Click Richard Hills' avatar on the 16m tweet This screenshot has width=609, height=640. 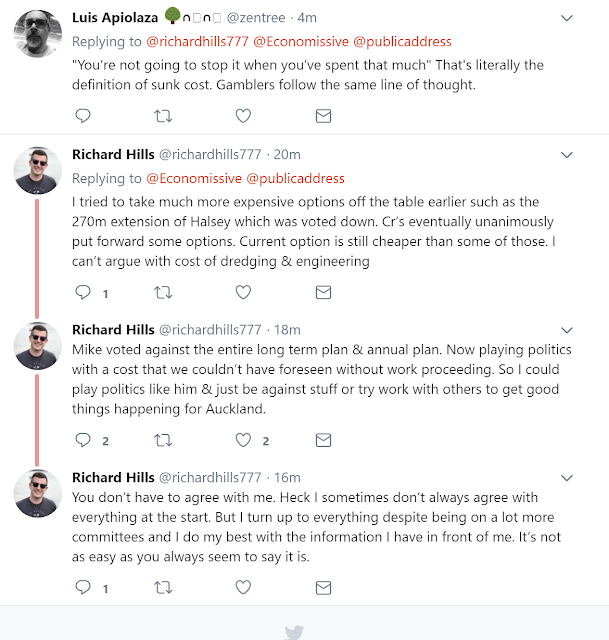pyautogui.click(x=38, y=494)
